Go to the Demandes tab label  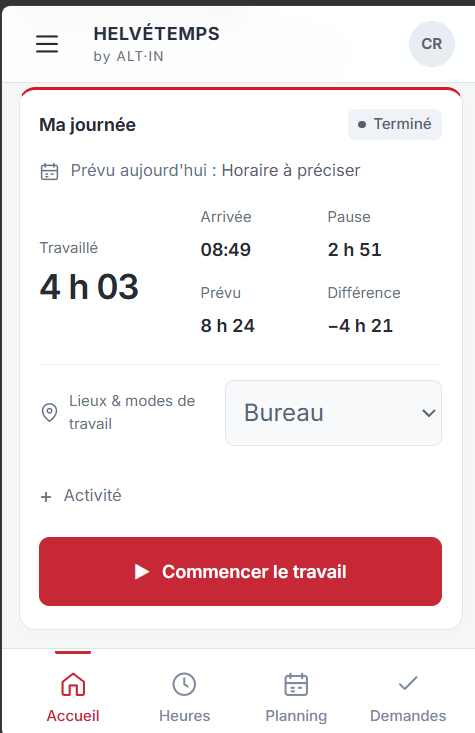pyautogui.click(x=408, y=716)
